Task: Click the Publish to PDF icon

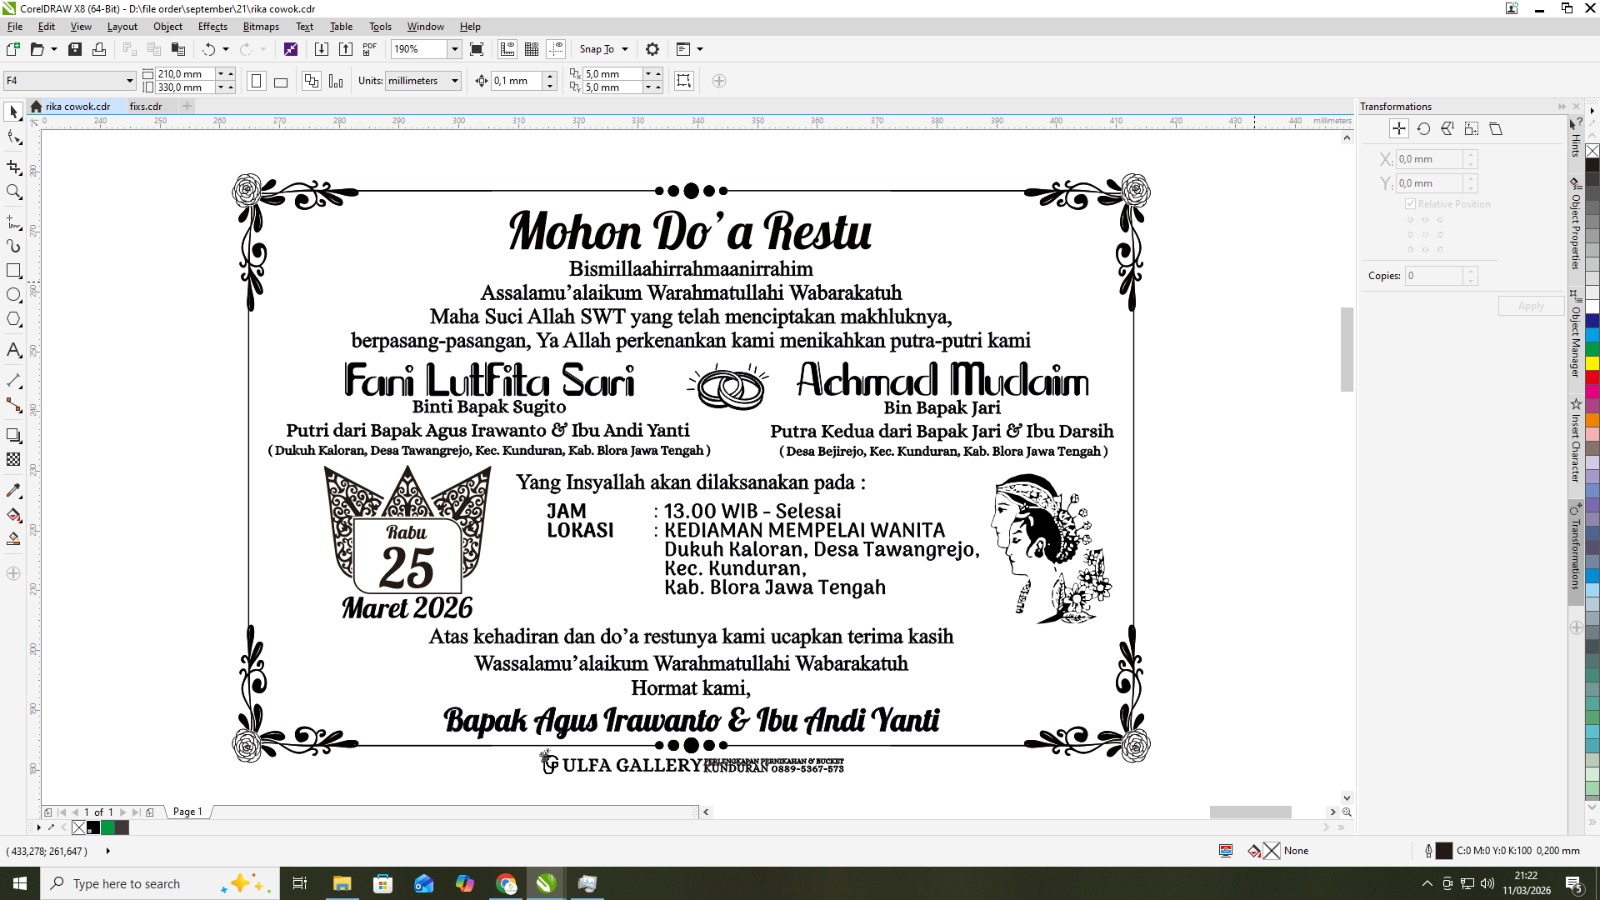Action: (369, 49)
